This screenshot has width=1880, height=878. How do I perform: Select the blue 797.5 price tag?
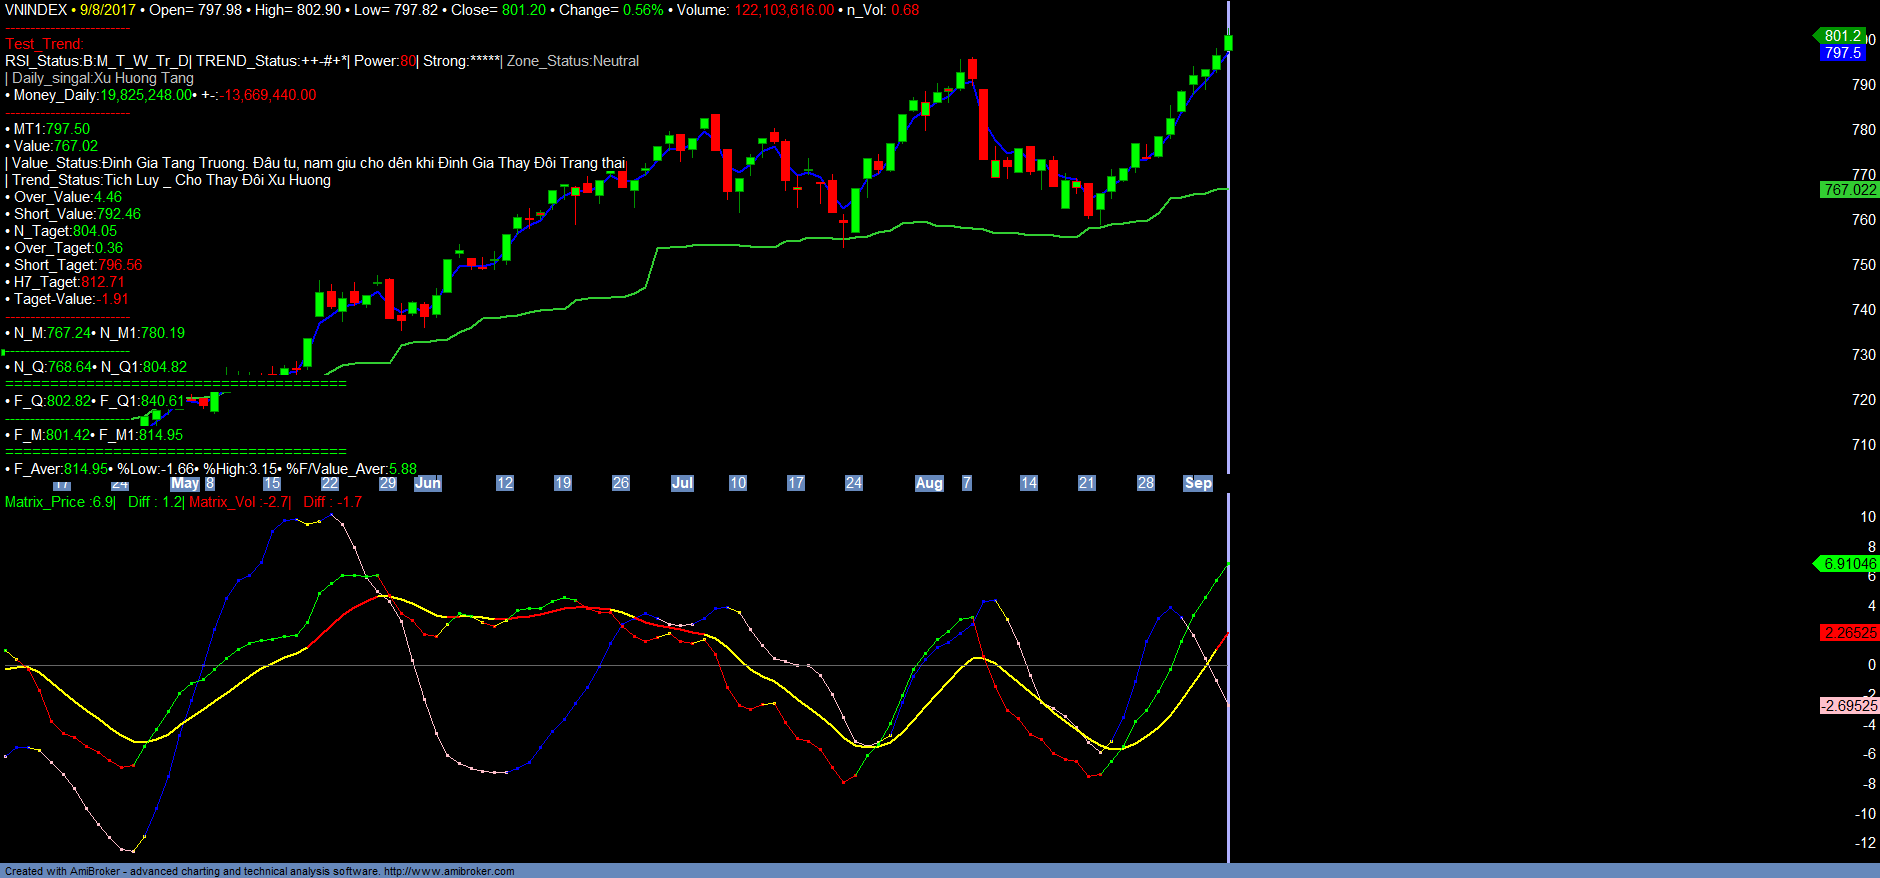[x=1842, y=53]
